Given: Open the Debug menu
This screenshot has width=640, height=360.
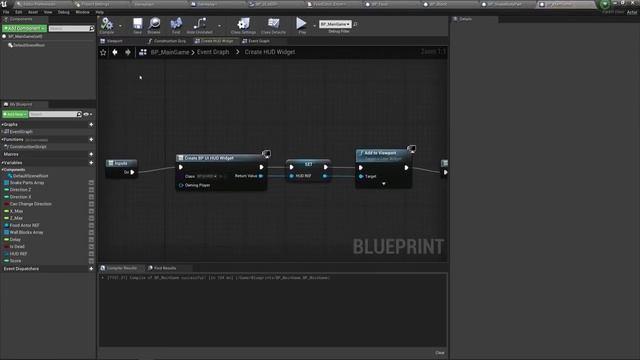Looking at the screenshot, I should tap(64, 12).
